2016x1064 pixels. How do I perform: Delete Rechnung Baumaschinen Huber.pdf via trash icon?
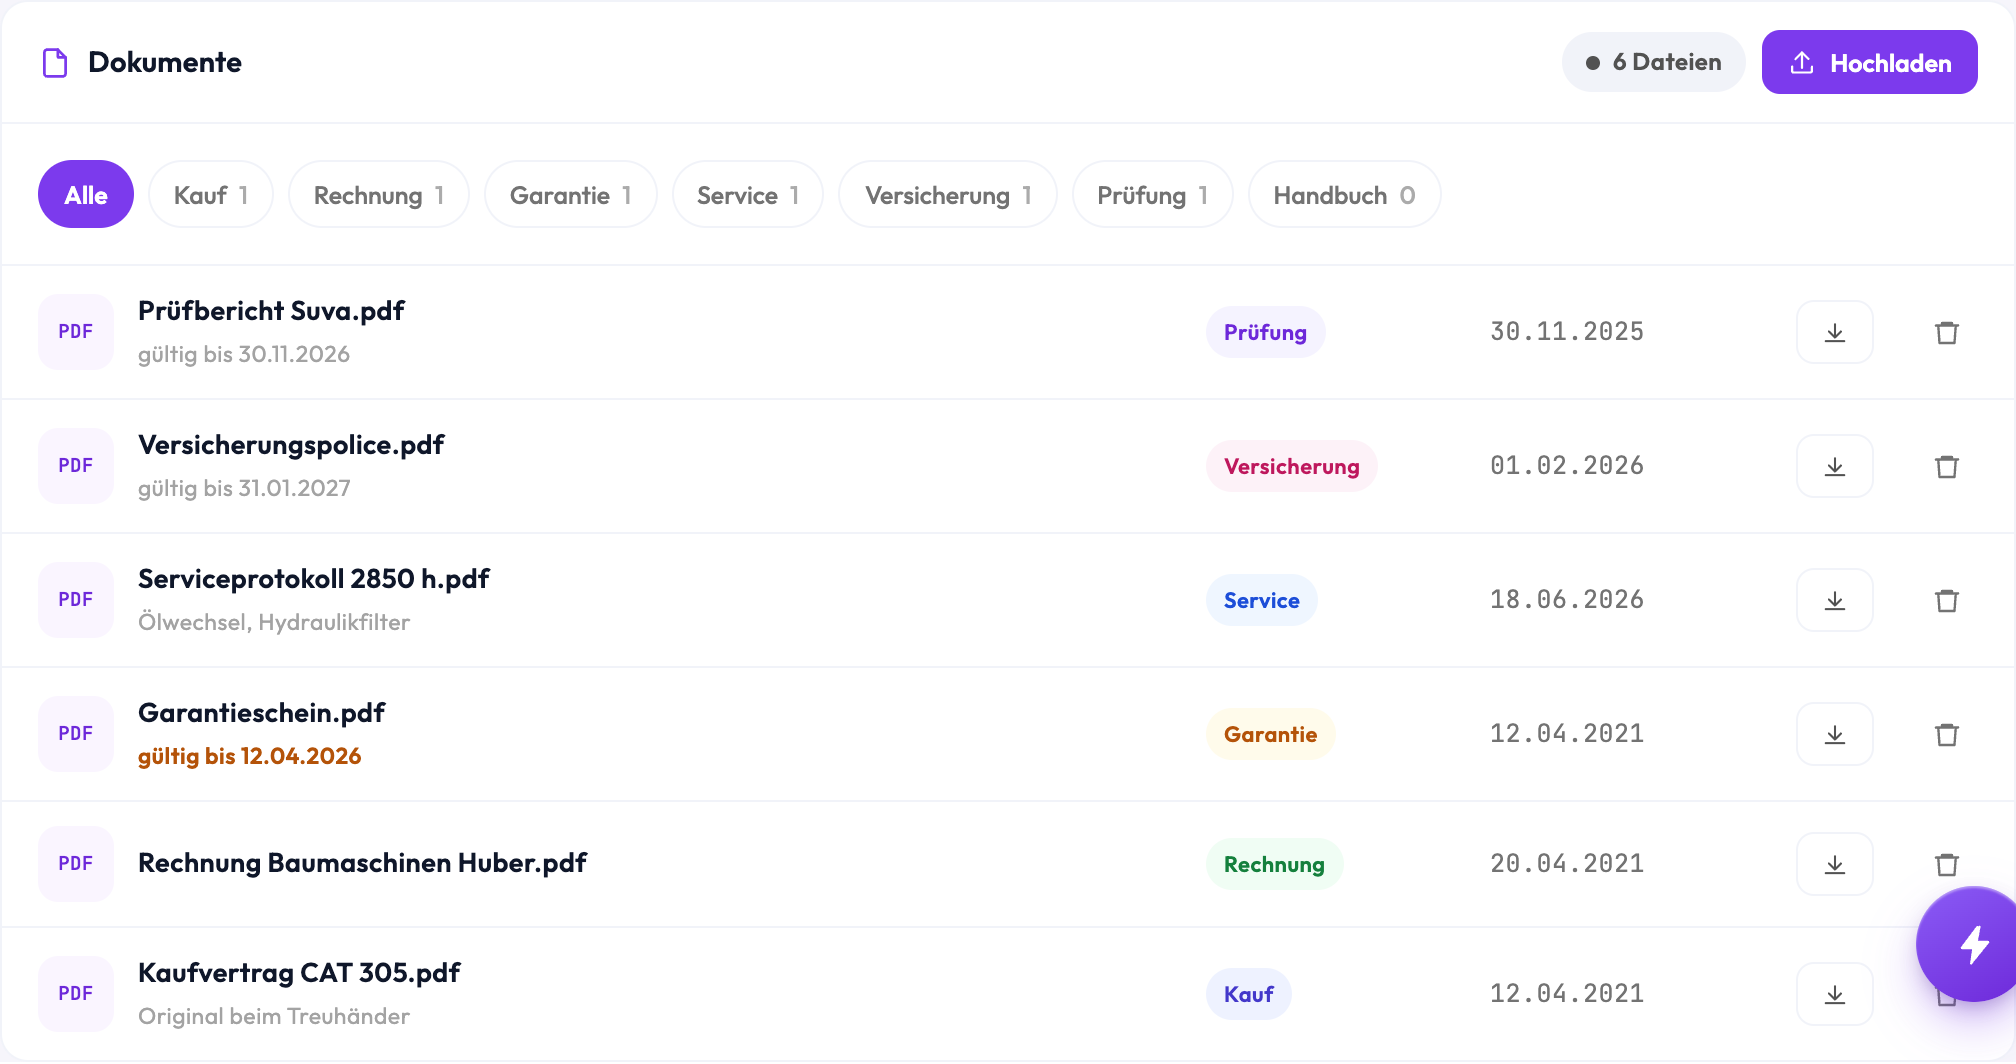pyautogui.click(x=1946, y=864)
